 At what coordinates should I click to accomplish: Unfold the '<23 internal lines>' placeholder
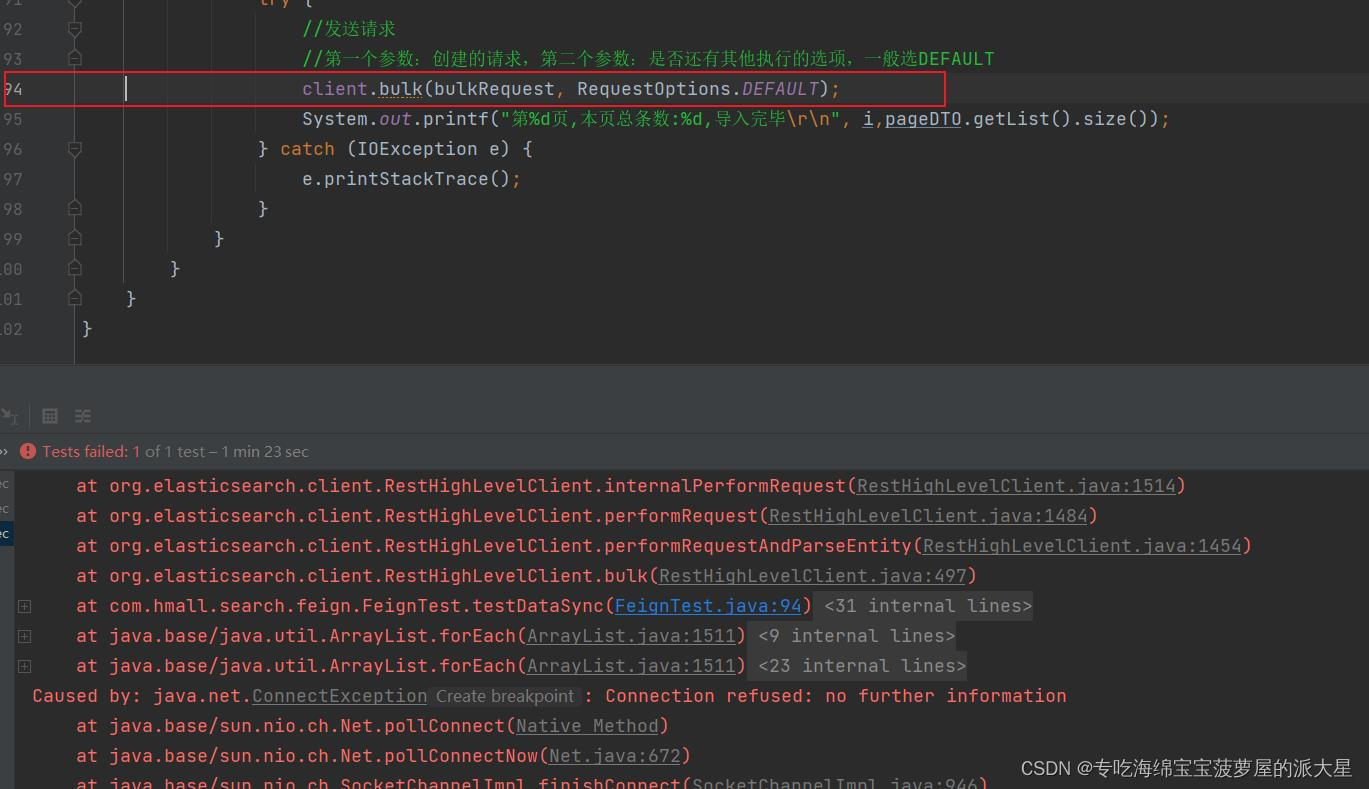[x=861, y=666]
